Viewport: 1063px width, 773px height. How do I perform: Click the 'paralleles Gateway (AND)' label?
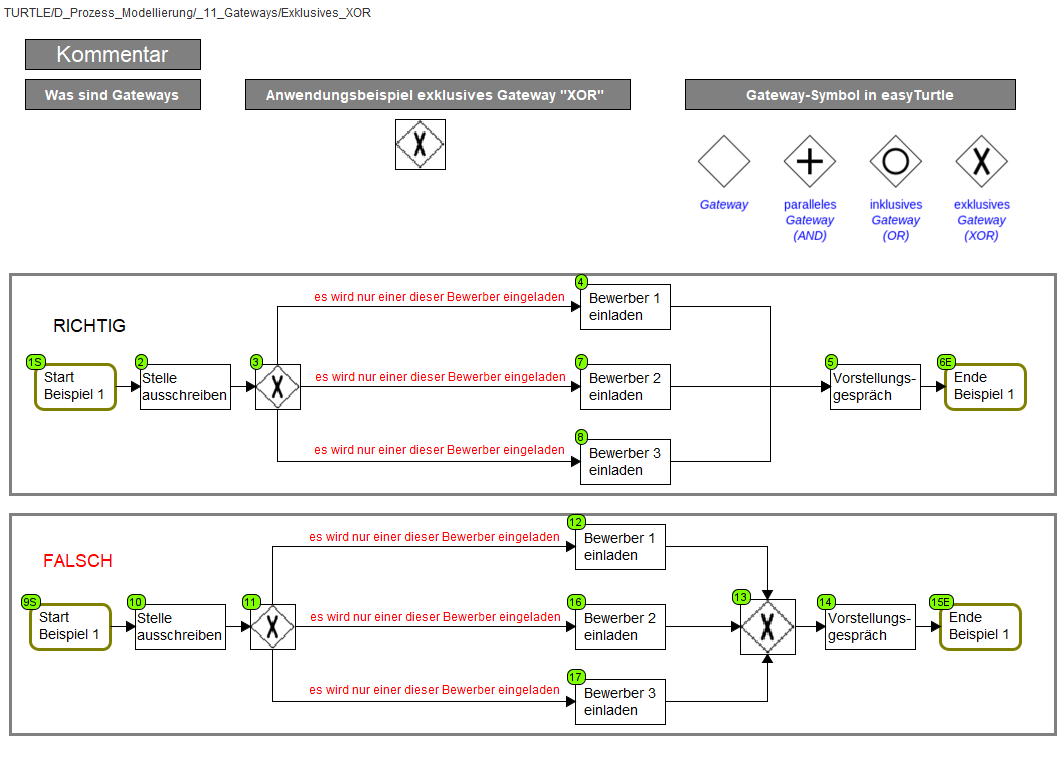pos(809,220)
